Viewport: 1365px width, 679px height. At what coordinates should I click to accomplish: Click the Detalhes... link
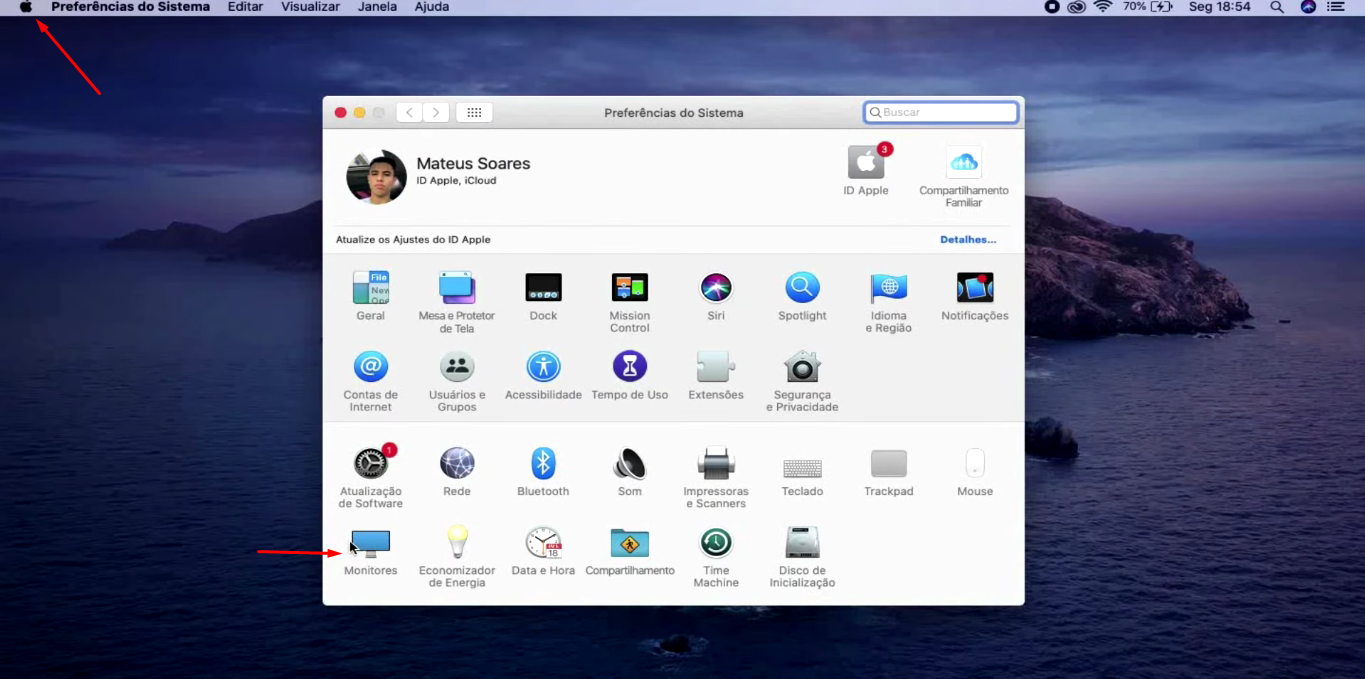pos(967,240)
